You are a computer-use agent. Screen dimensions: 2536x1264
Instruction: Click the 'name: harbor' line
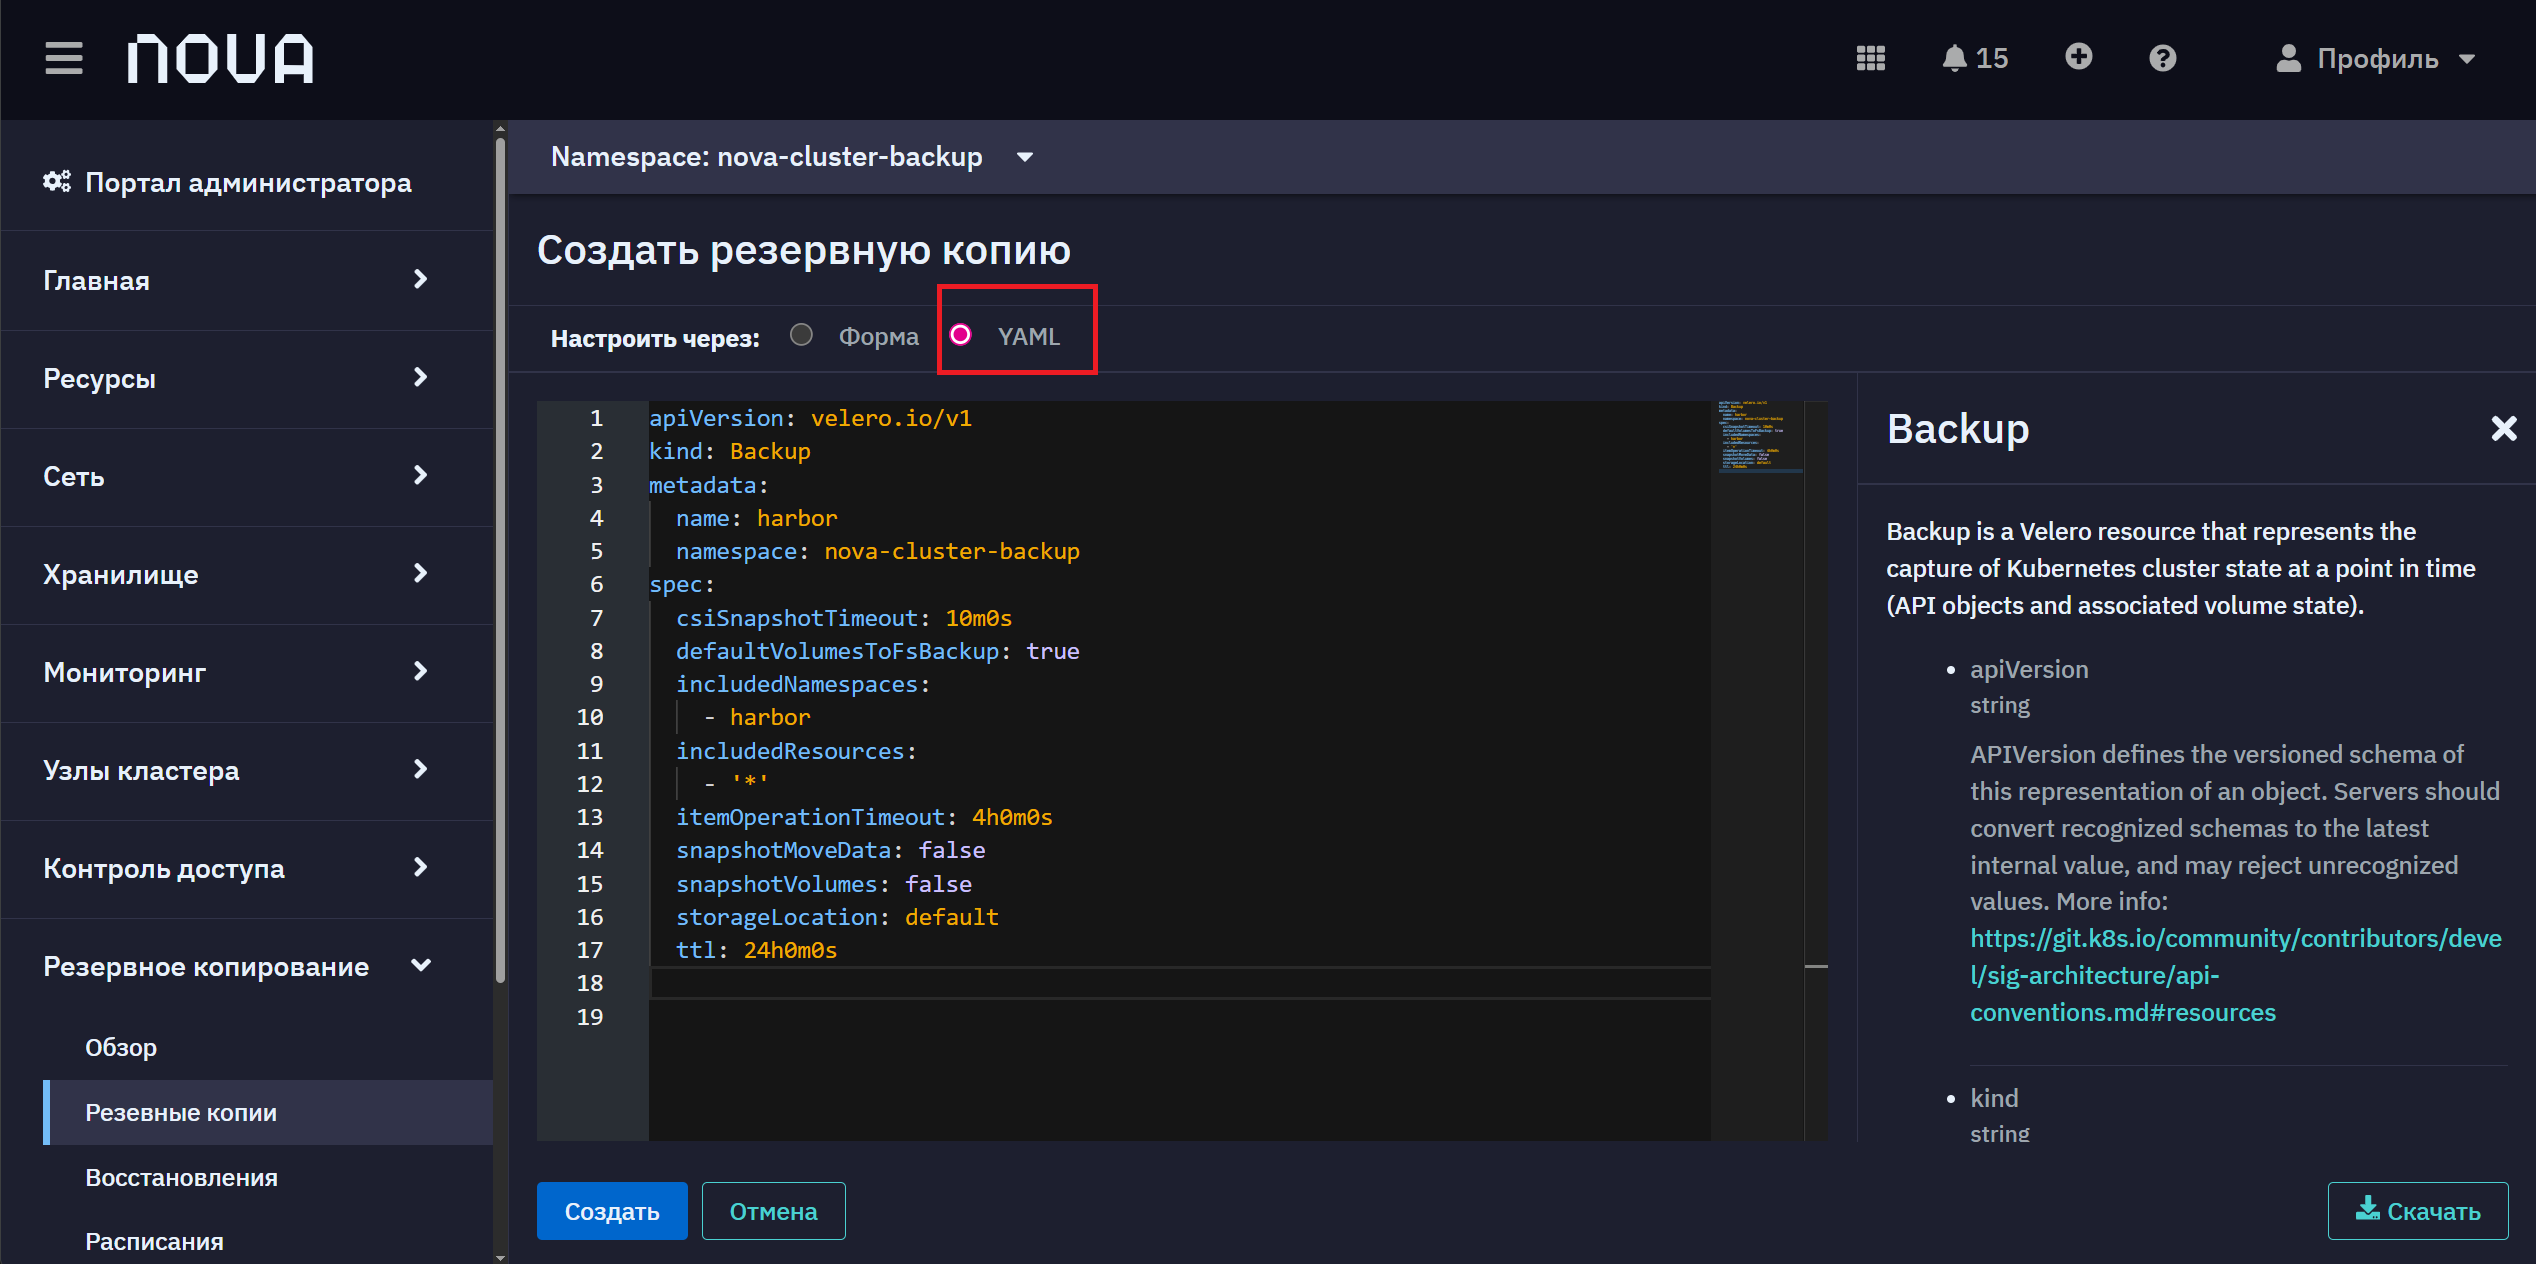click(756, 518)
